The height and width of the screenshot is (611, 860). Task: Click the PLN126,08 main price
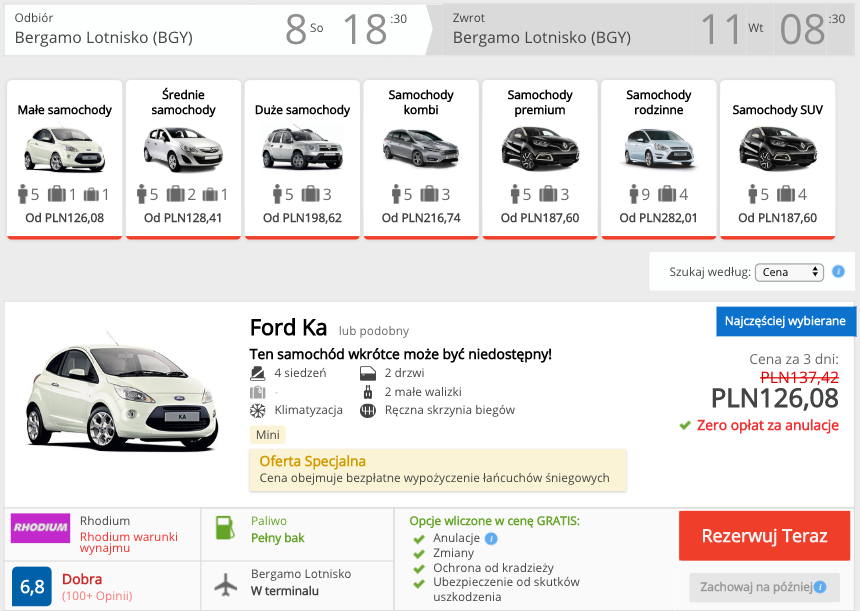(775, 399)
